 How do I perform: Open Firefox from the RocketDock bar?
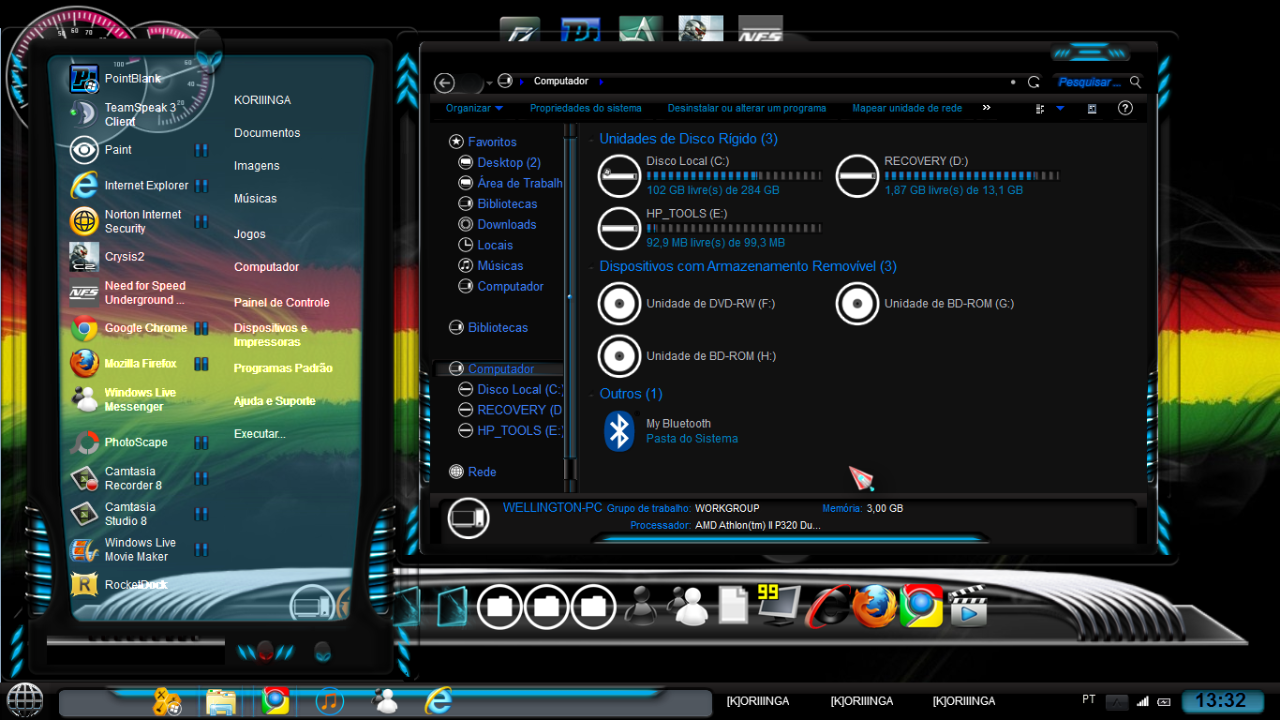coord(873,606)
